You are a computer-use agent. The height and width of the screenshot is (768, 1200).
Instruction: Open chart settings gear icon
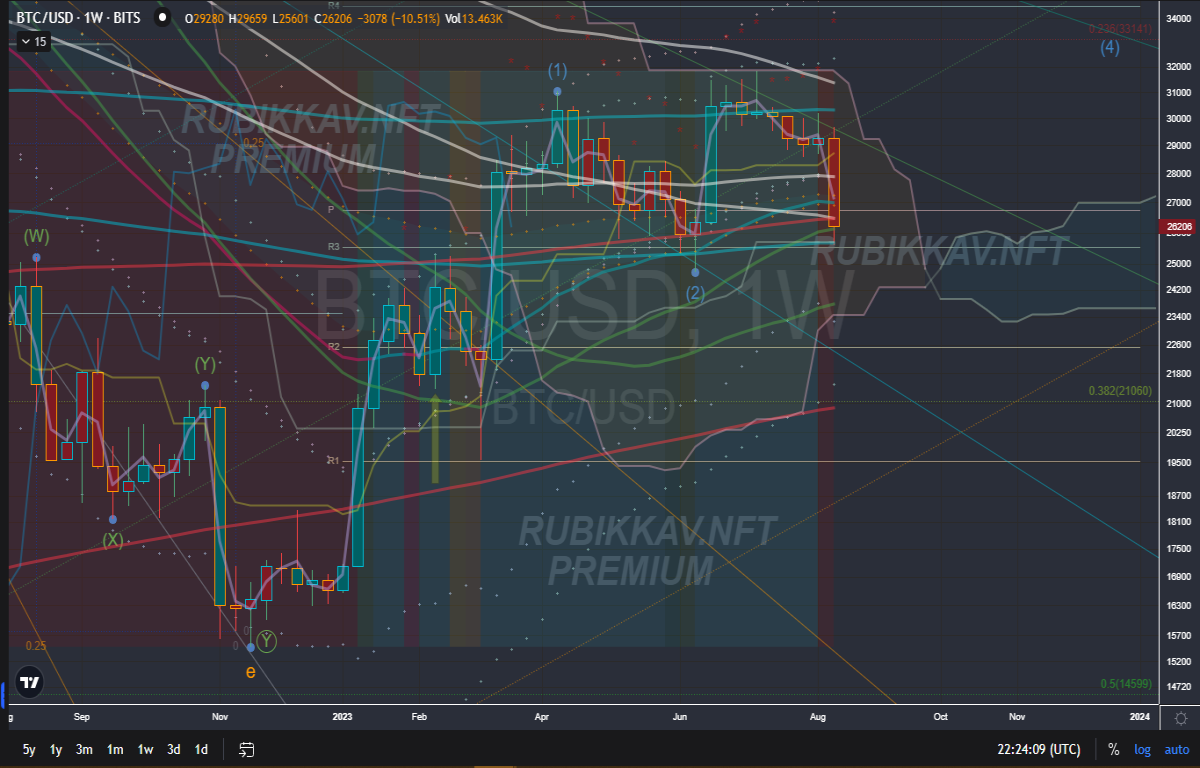pos(1181,717)
